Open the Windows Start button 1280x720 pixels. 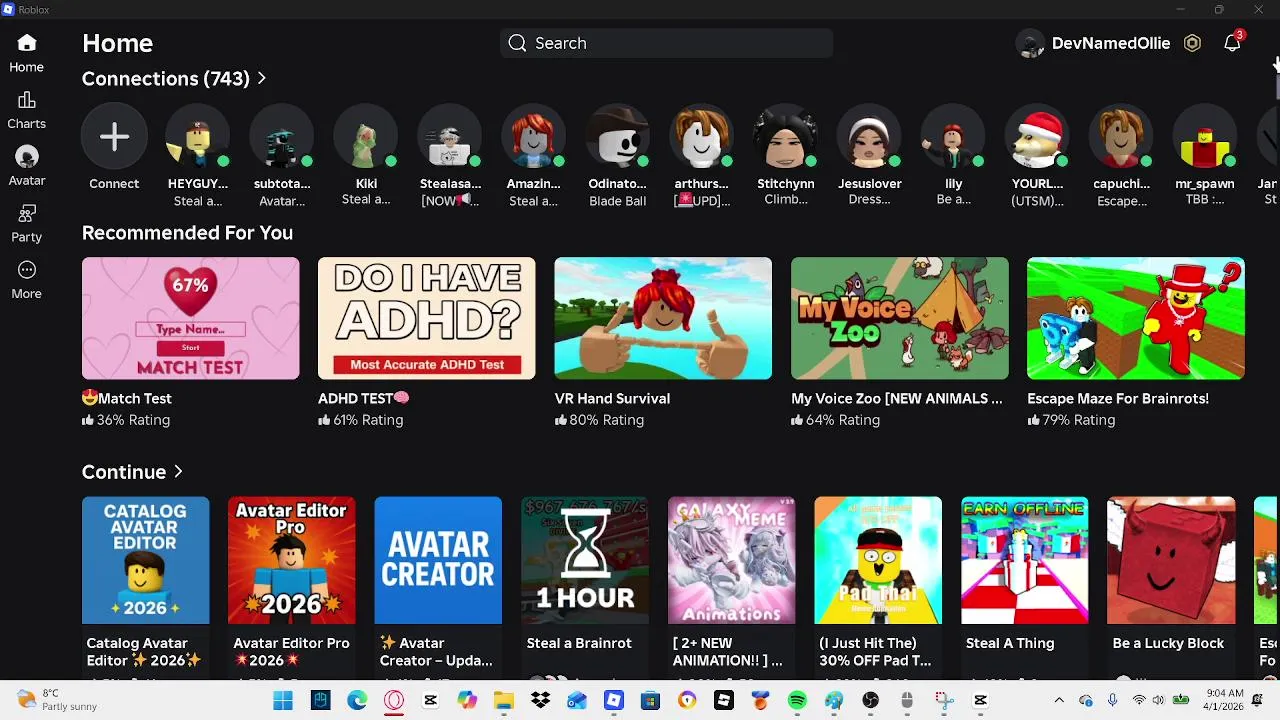[283, 700]
